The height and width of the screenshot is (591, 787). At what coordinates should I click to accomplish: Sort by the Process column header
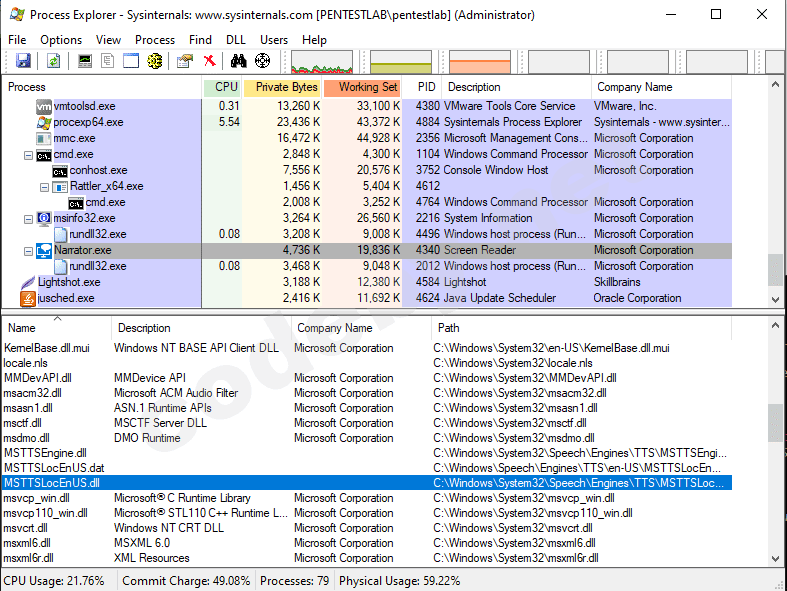click(x=102, y=87)
